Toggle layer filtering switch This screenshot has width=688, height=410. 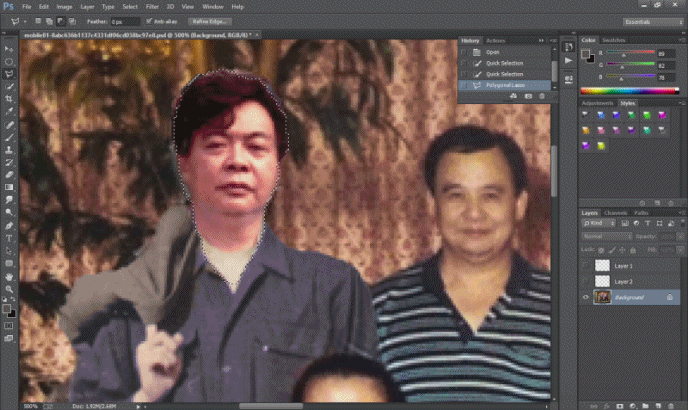[682, 223]
